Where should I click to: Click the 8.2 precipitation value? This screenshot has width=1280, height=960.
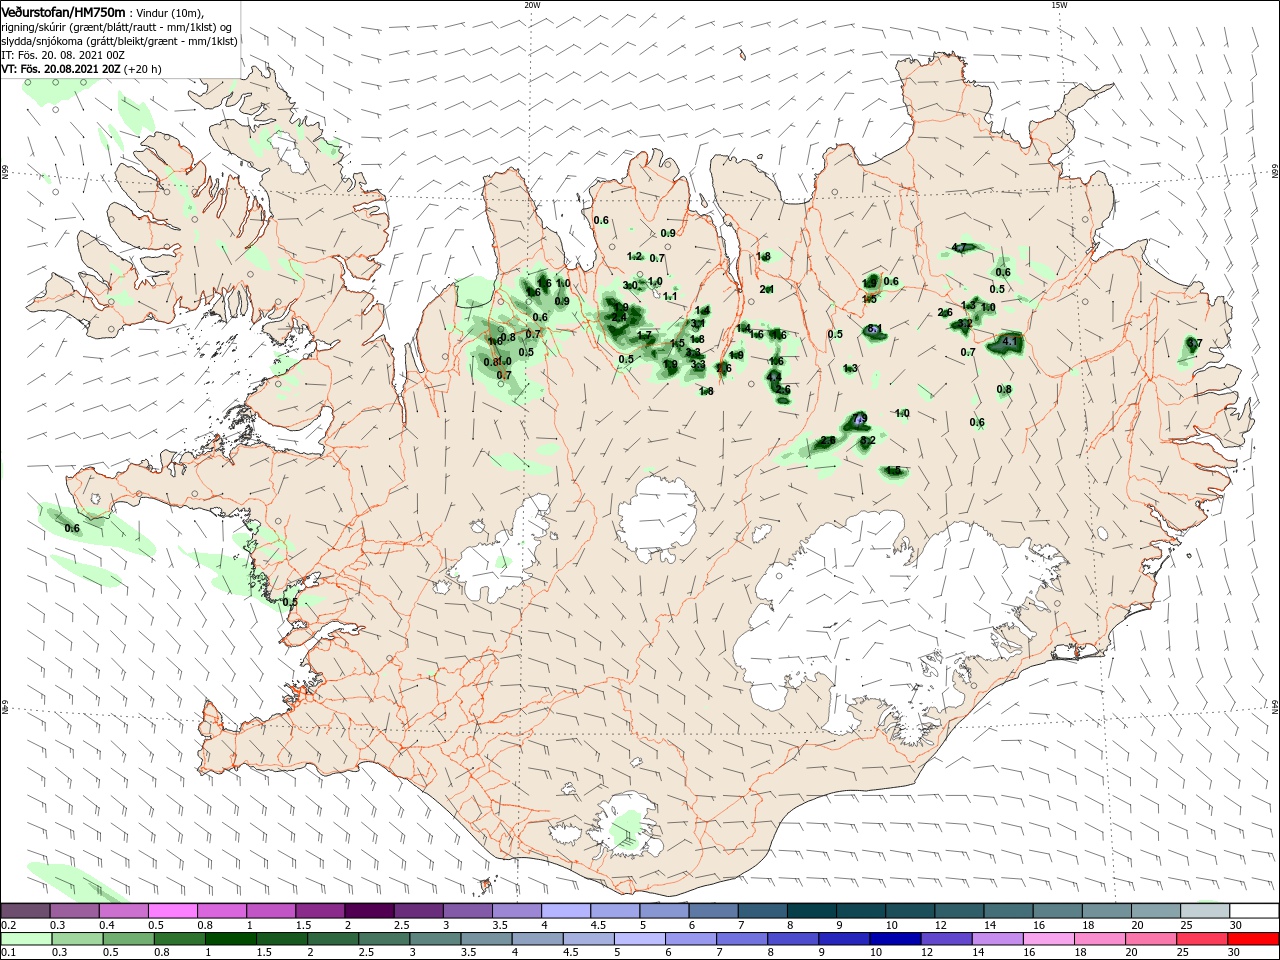[868, 440]
